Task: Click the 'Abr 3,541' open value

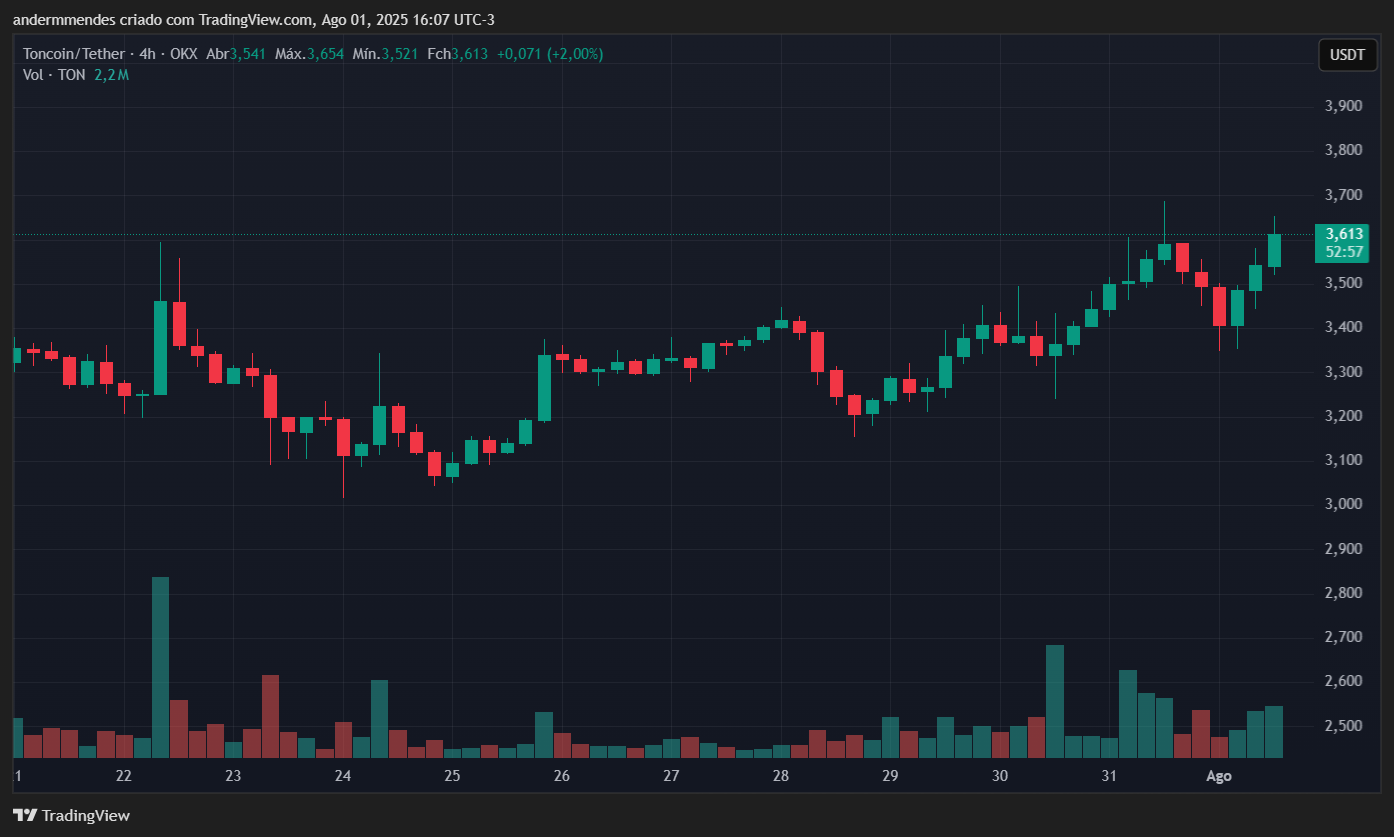Action: [x=236, y=54]
